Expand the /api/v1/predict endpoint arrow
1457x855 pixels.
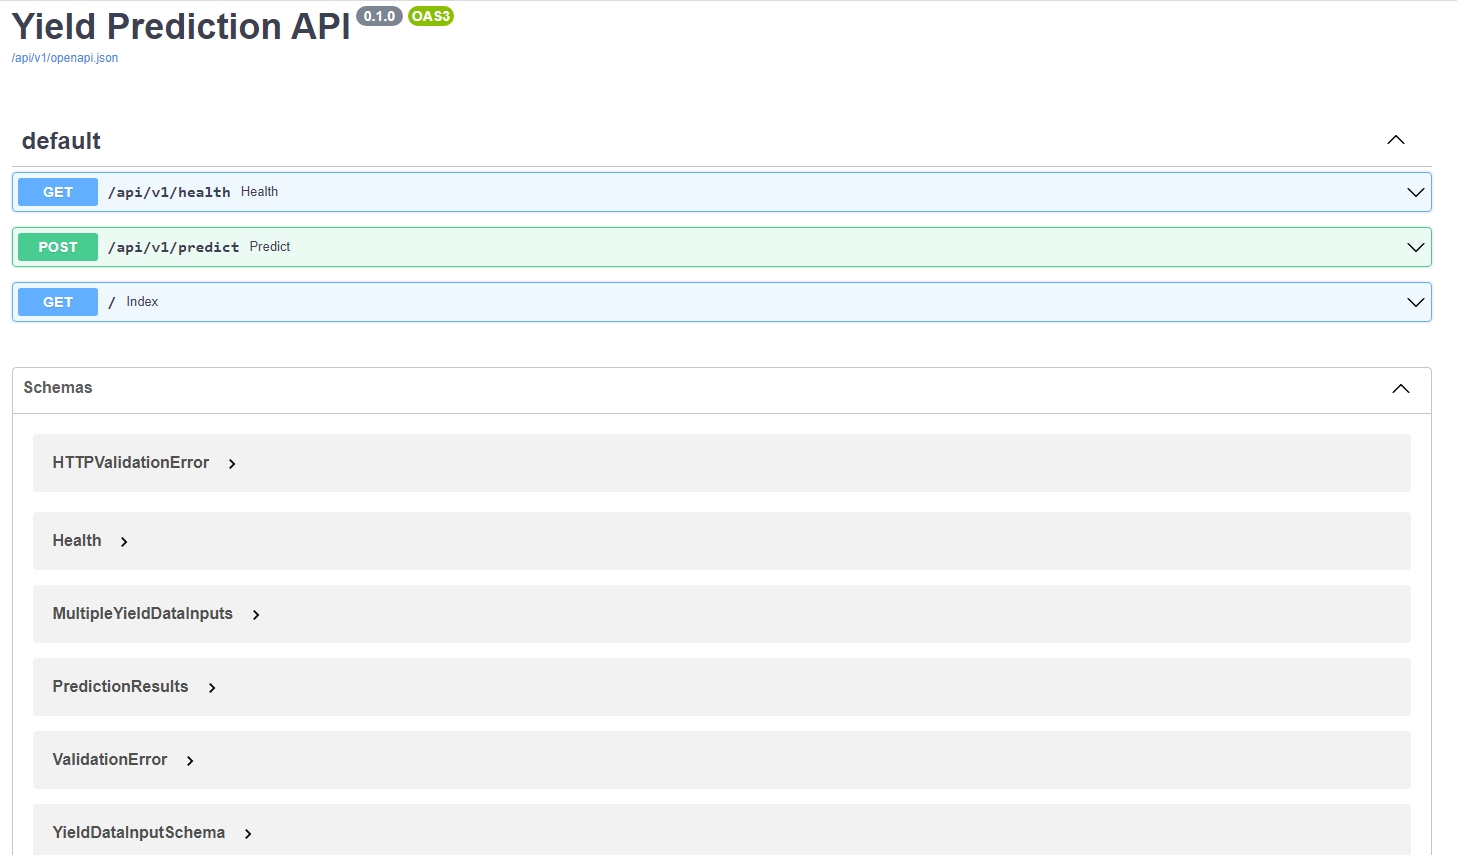click(x=1415, y=247)
